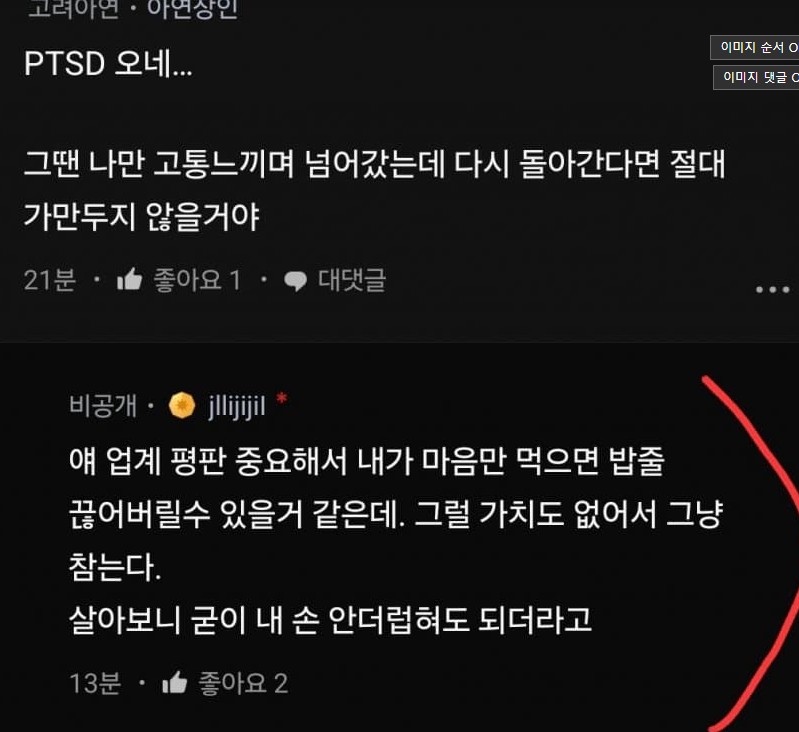The height and width of the screenshot is (732, 799).
Task: Open the 아연상인 author profile
Action: (192, 9)
